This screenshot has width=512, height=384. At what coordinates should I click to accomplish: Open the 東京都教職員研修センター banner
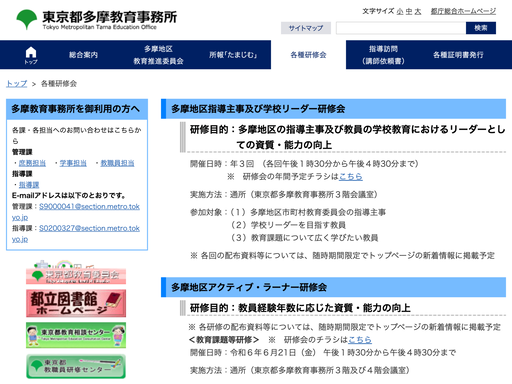pos(76,366)
